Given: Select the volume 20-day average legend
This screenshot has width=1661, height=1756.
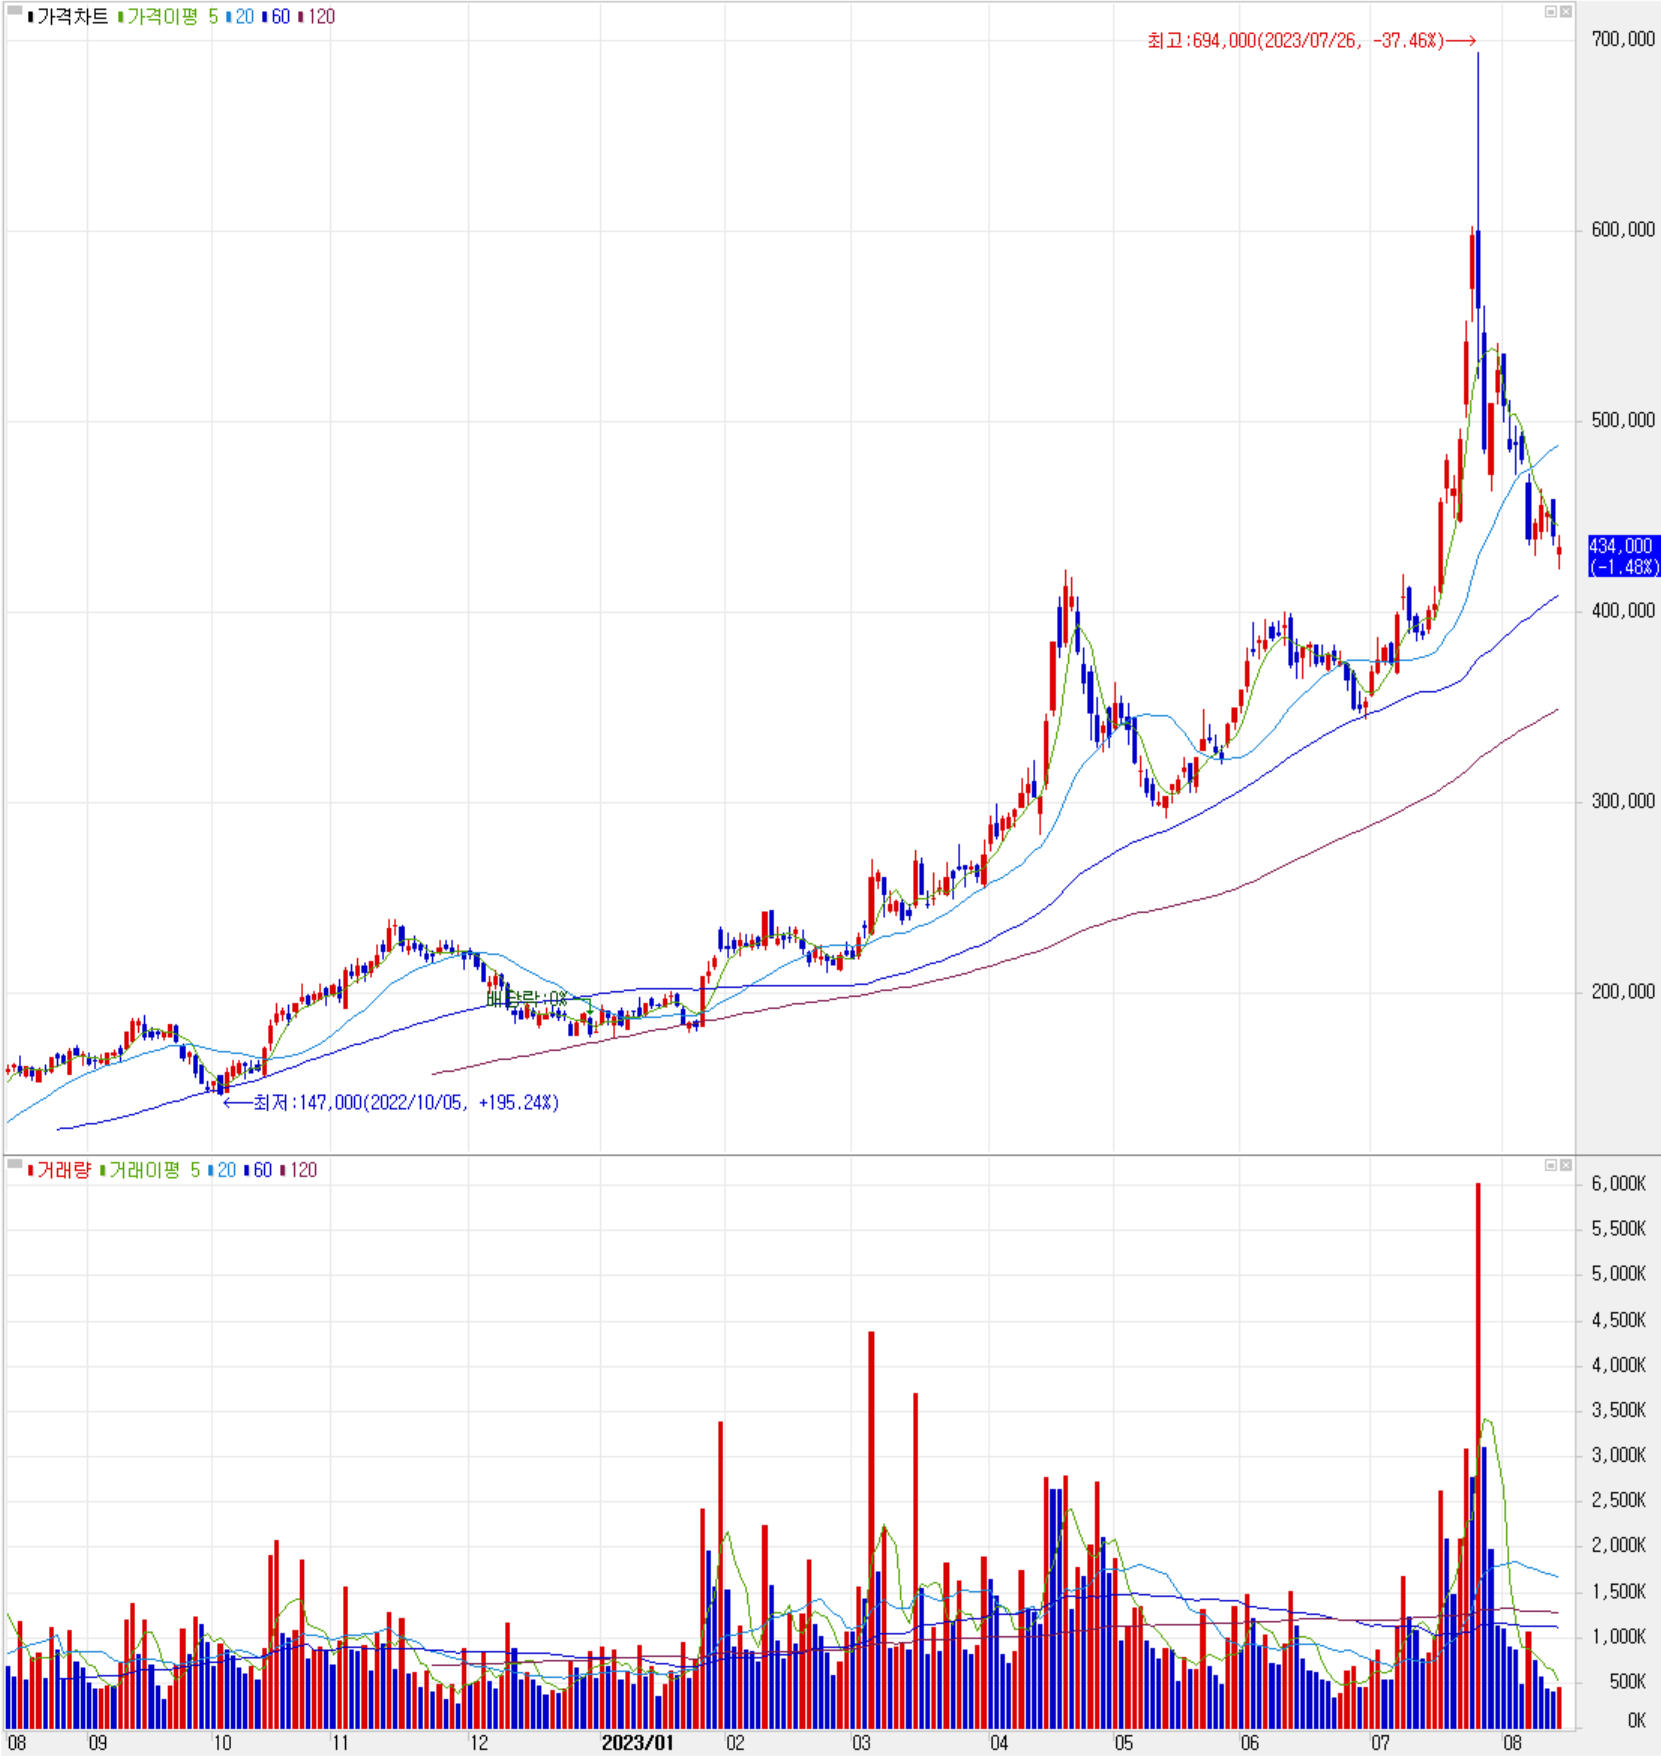Looking at the screenshot, I should coord(222,1170).
